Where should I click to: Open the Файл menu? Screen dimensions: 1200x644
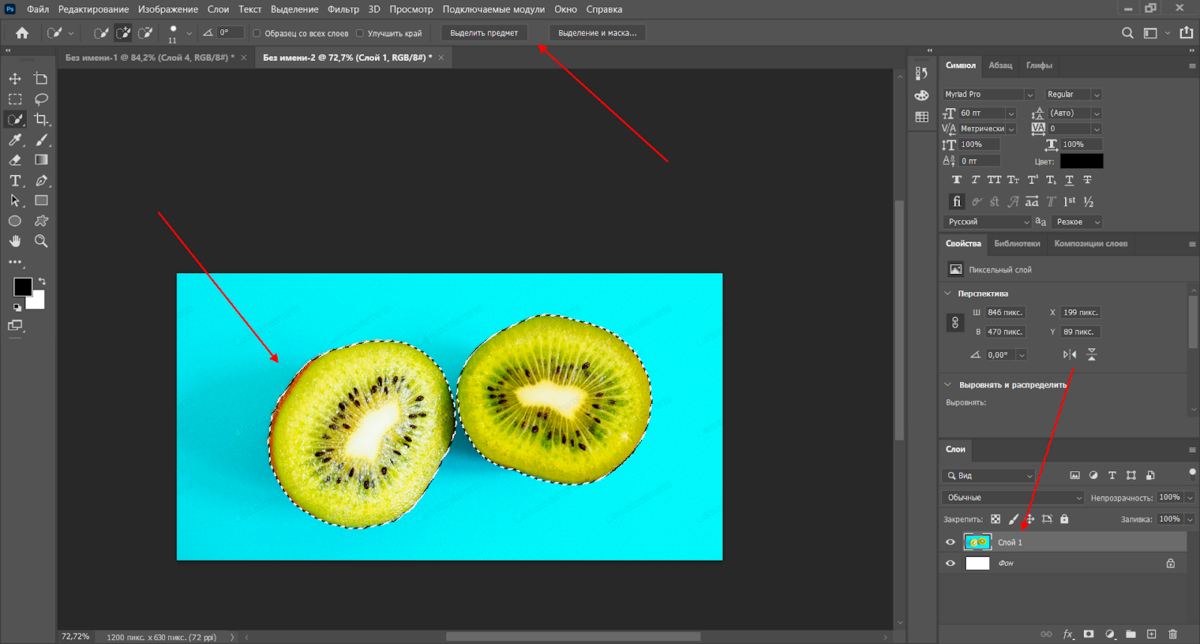[36, 9]
